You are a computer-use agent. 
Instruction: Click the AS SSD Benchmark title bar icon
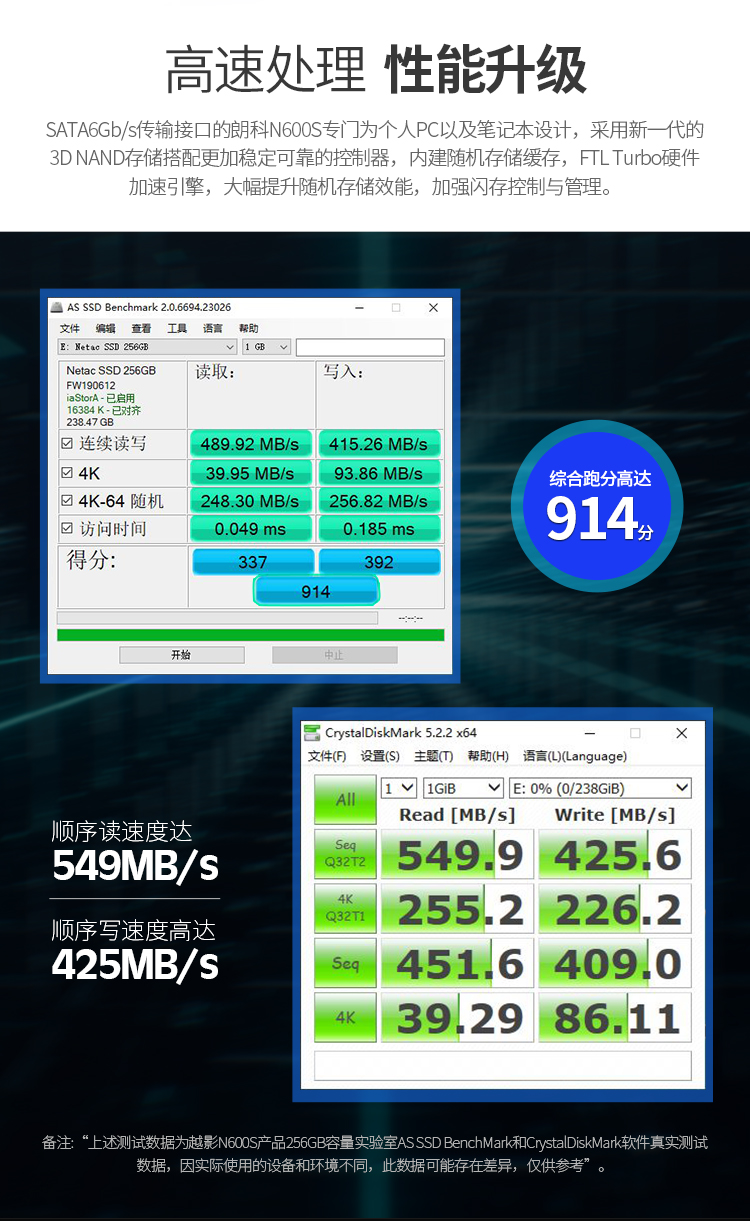point(59,308)
